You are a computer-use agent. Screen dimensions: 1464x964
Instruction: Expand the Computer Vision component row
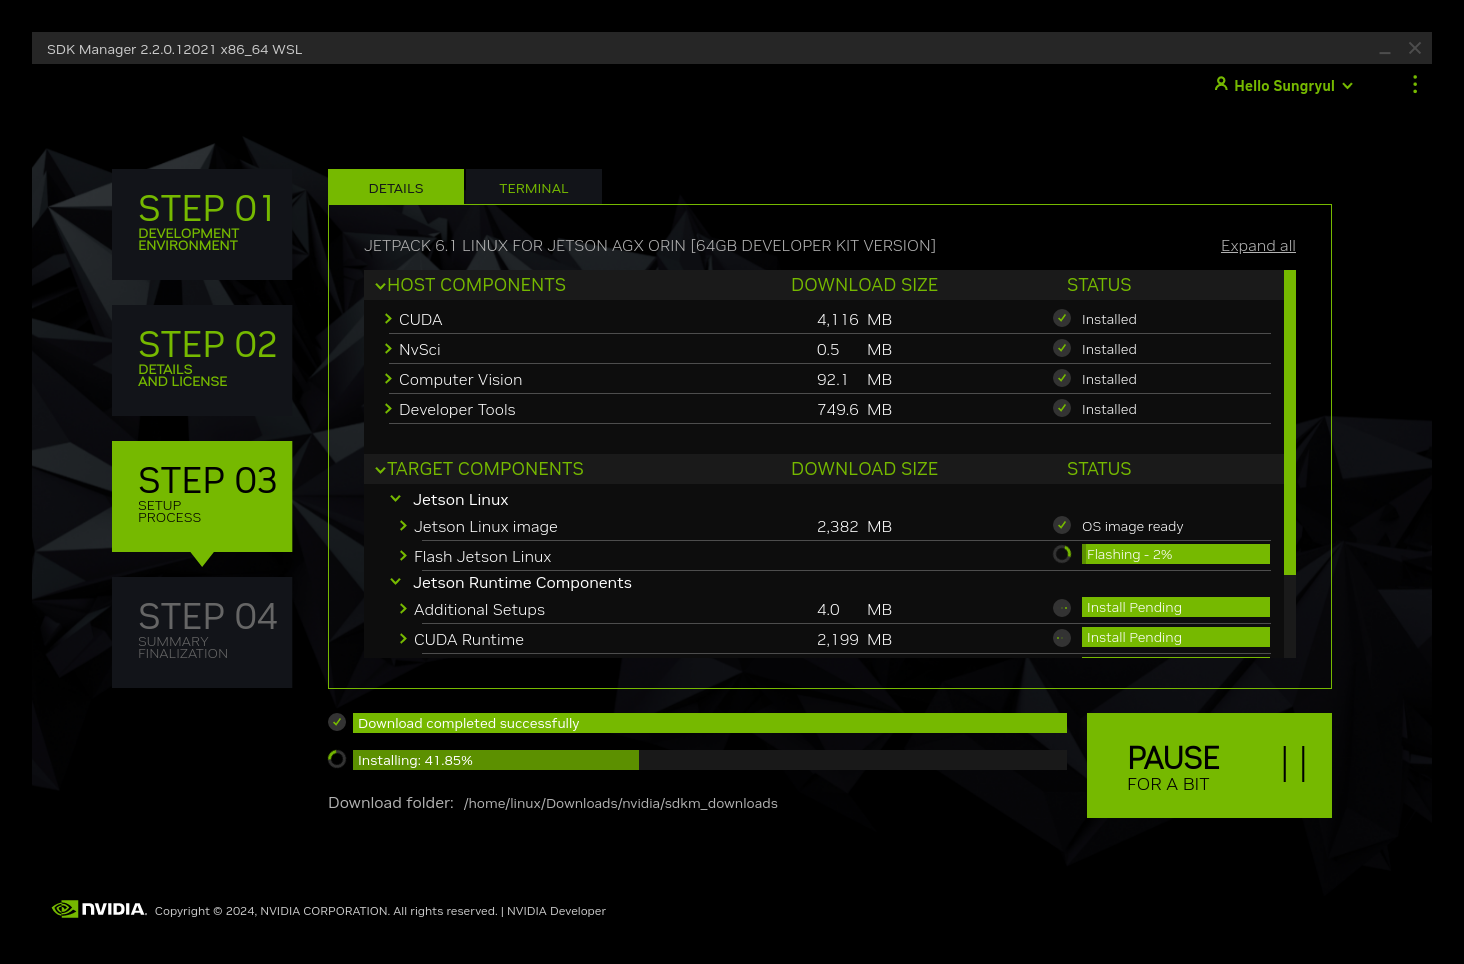coord(388,379)
